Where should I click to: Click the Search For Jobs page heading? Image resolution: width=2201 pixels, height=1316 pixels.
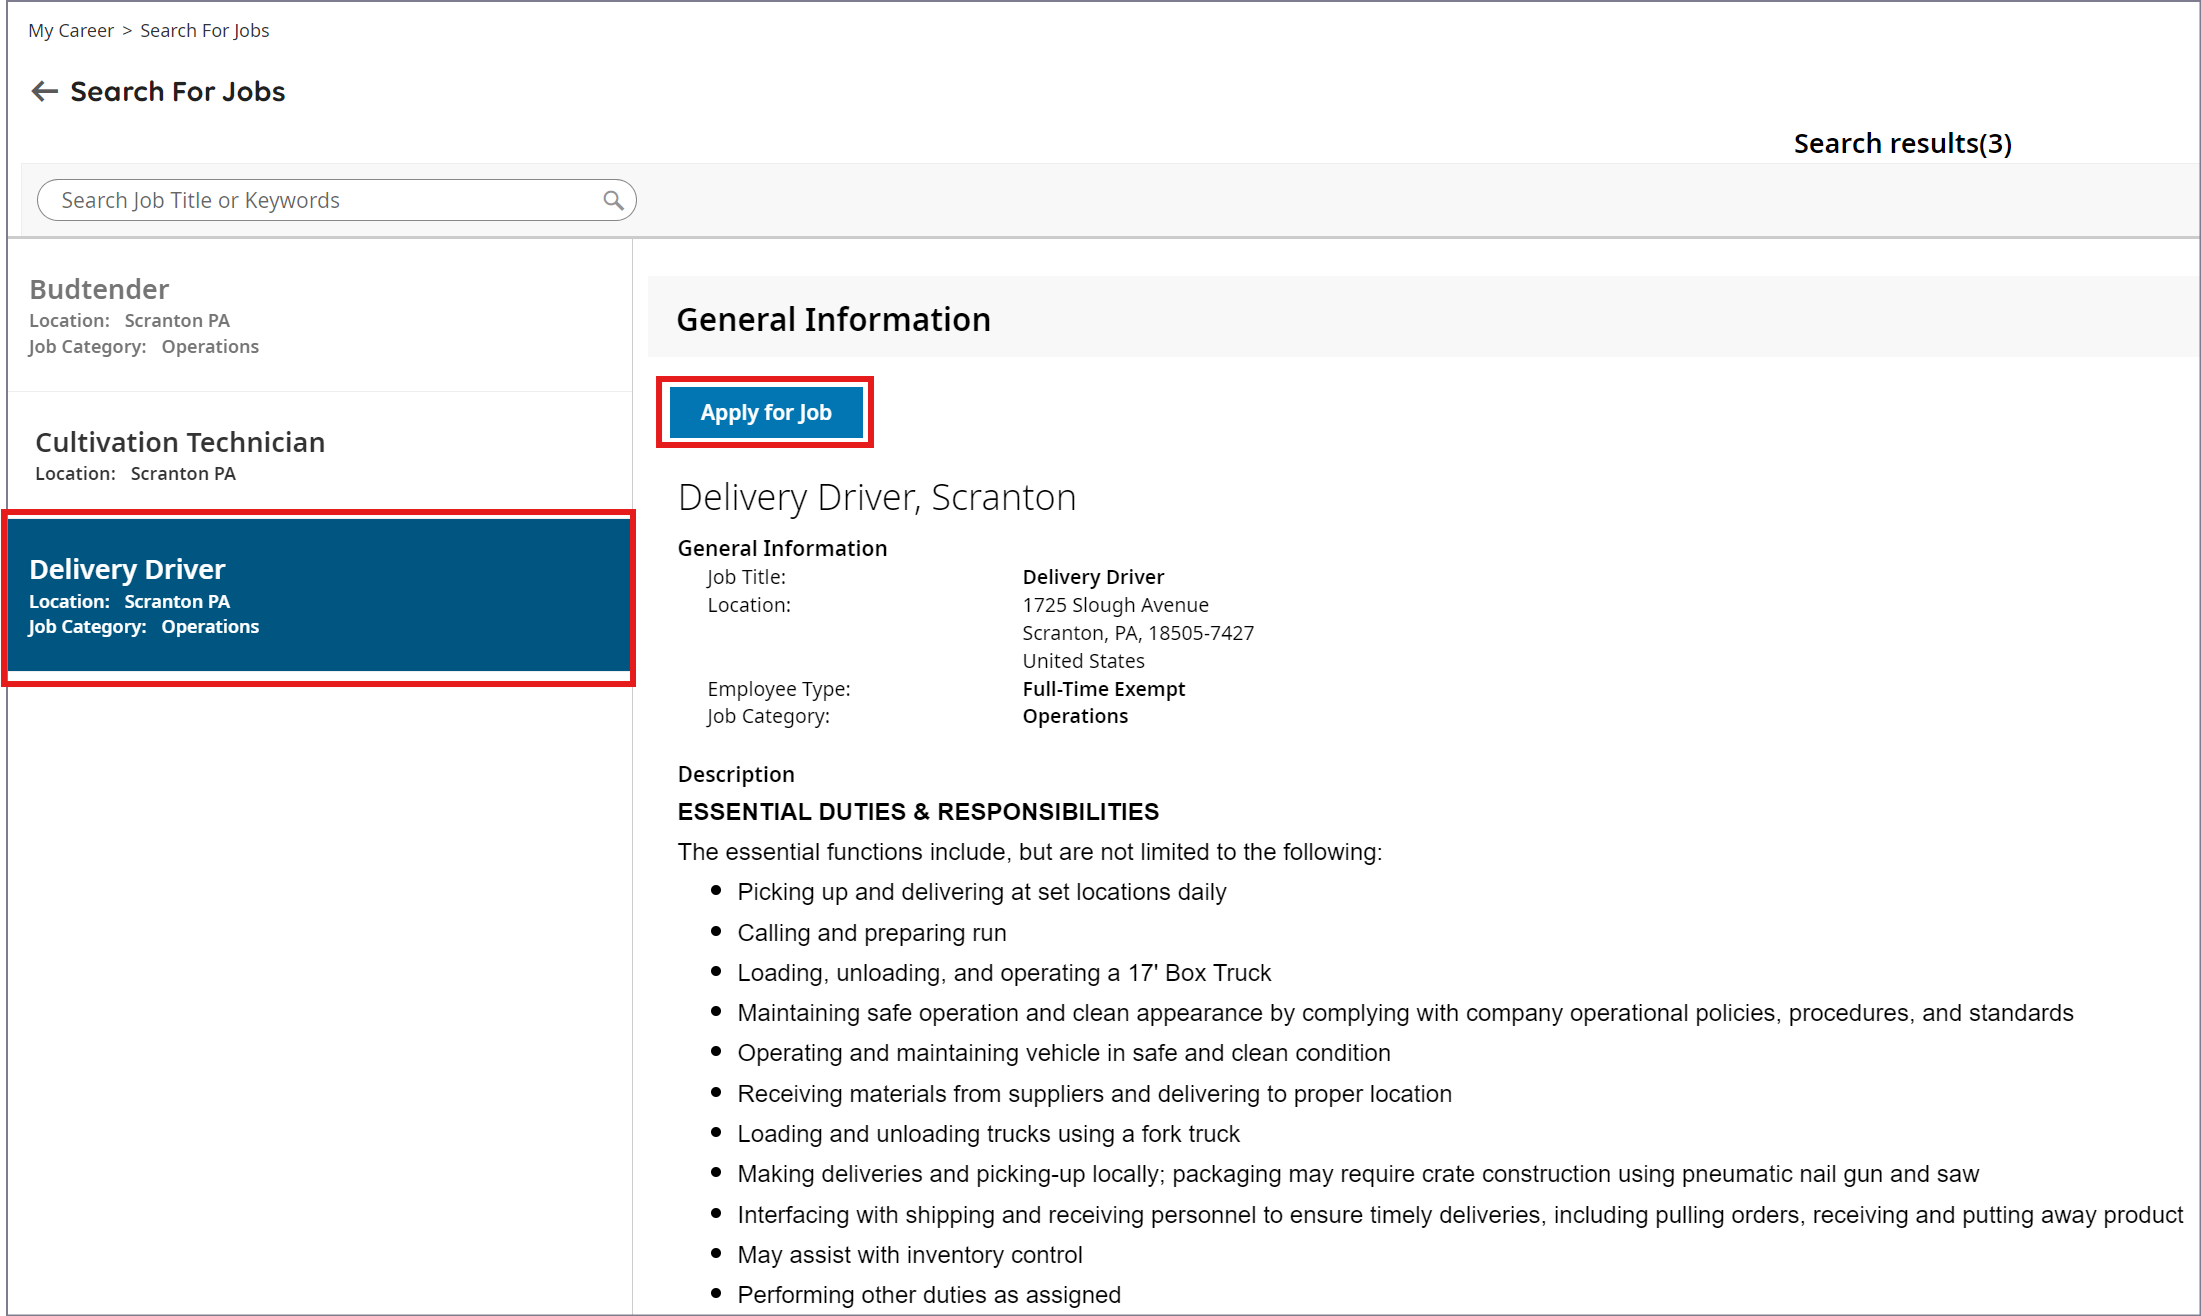click(177, 92)
